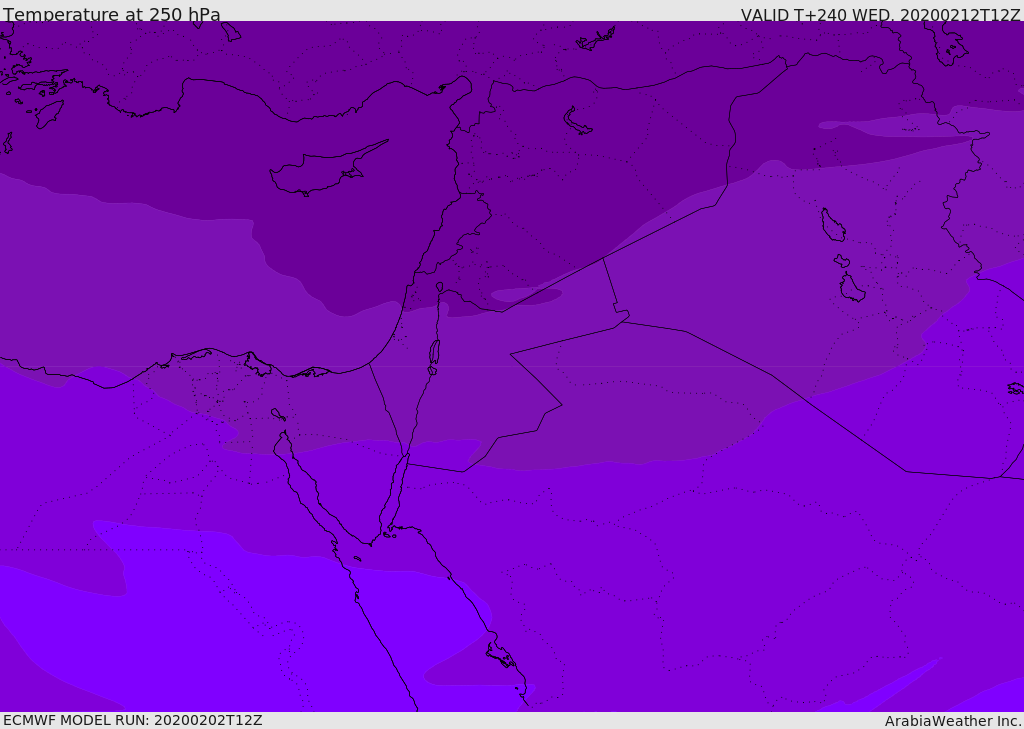
Task: Click the island of Cyprus on map
Action: click(x=327, y=170)
